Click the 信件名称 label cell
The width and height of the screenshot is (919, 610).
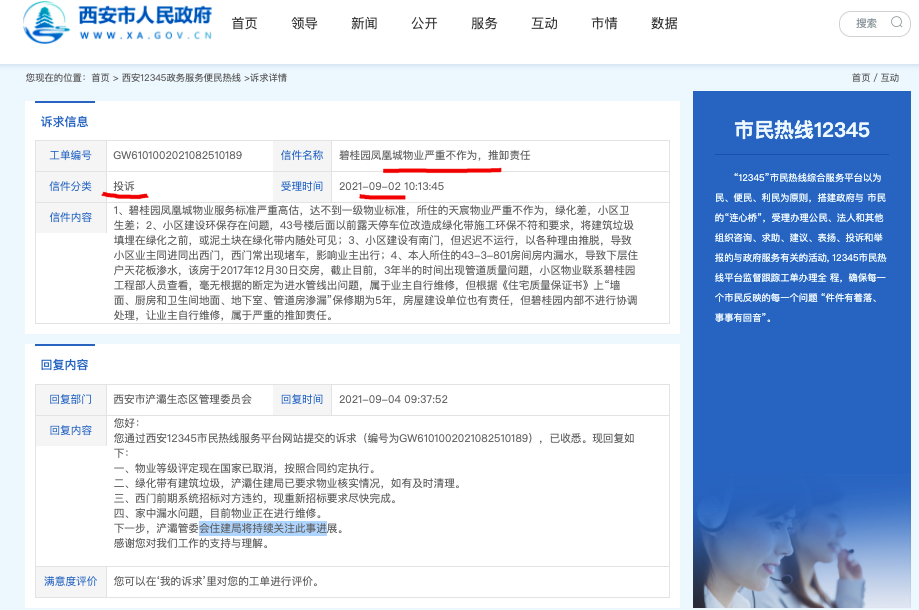point(302,156)
